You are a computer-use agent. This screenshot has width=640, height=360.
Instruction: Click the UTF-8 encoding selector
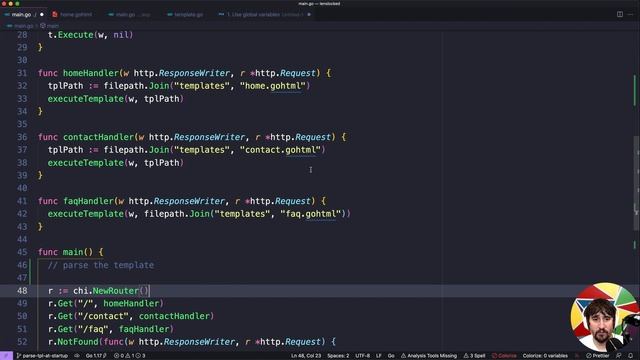[362, 356]
